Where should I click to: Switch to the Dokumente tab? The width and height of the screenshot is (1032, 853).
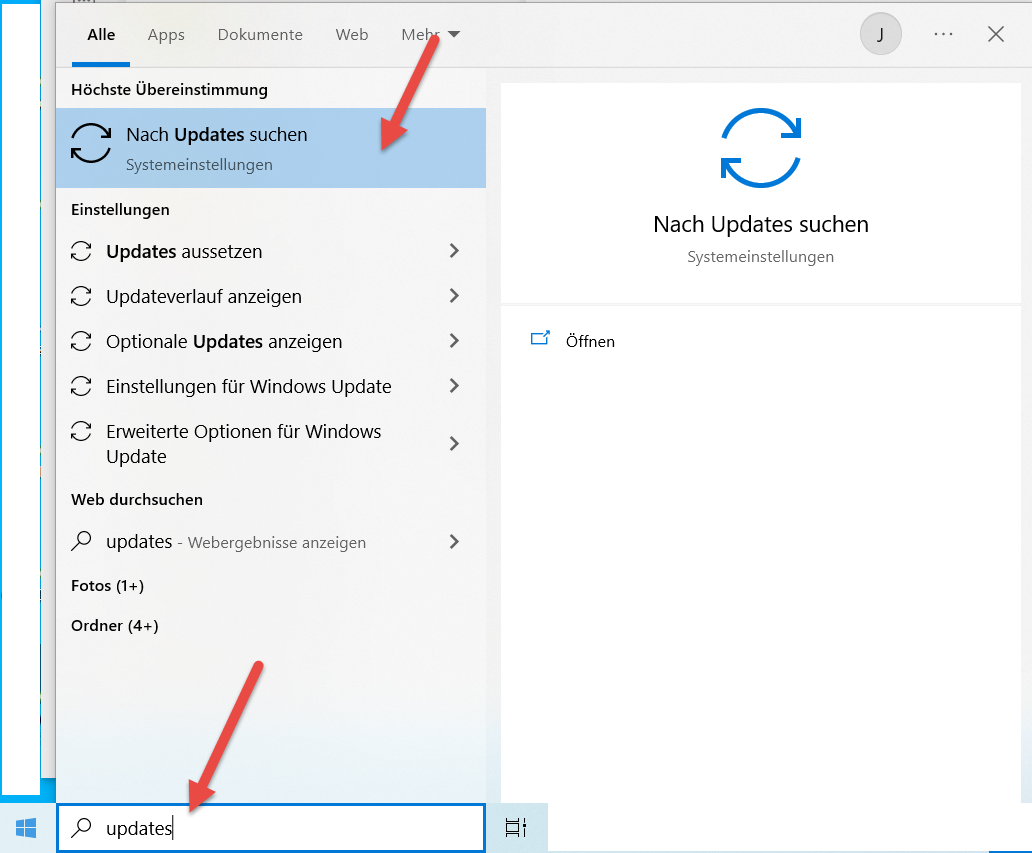point(259,34)
